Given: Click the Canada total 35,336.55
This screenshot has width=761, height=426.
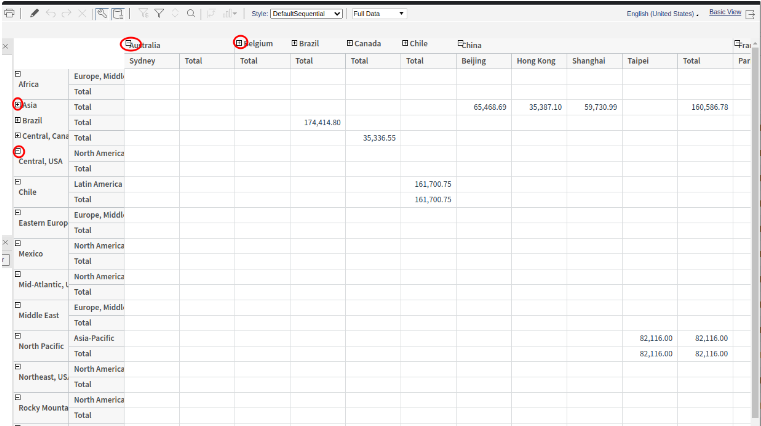Looking at the screenshot, I should [x=379, y=138].
